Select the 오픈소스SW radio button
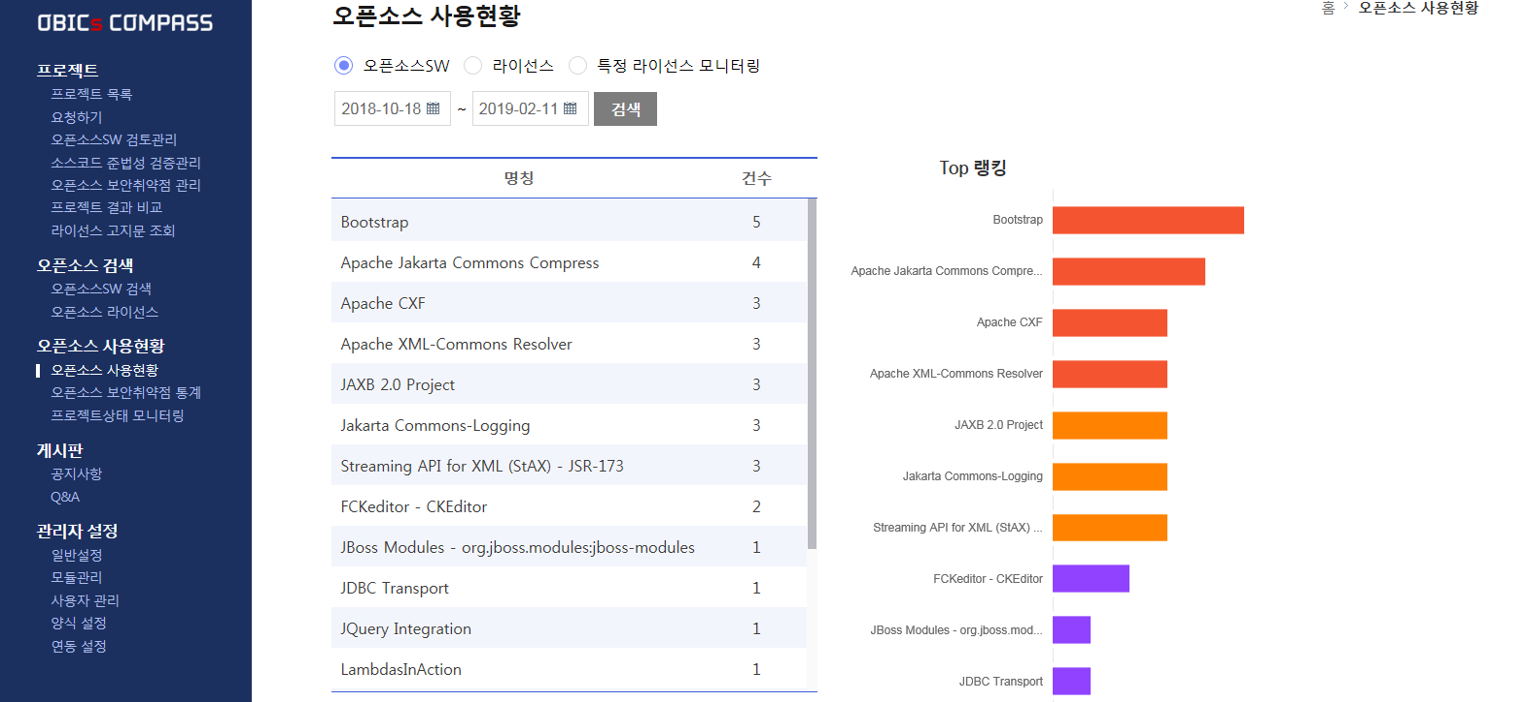 coord(343,66)
